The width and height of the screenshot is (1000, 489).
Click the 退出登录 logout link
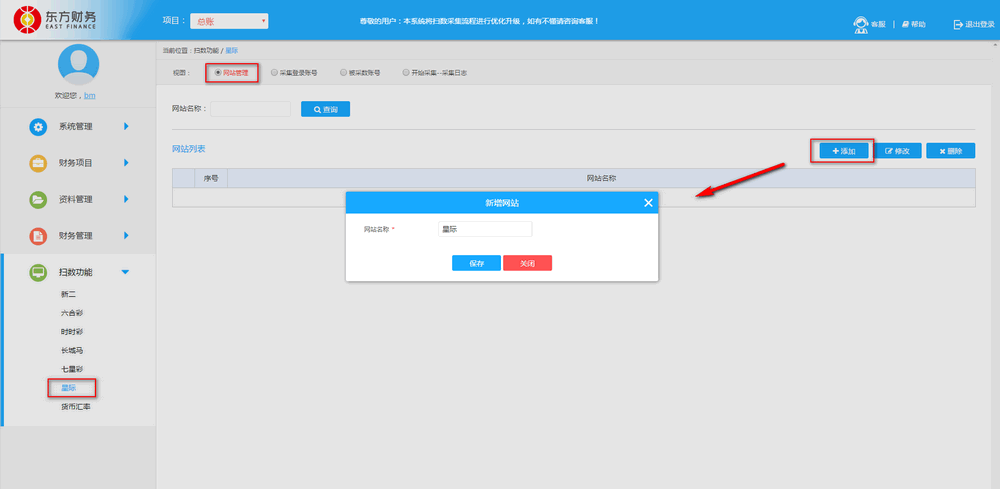tap(973, 24)
